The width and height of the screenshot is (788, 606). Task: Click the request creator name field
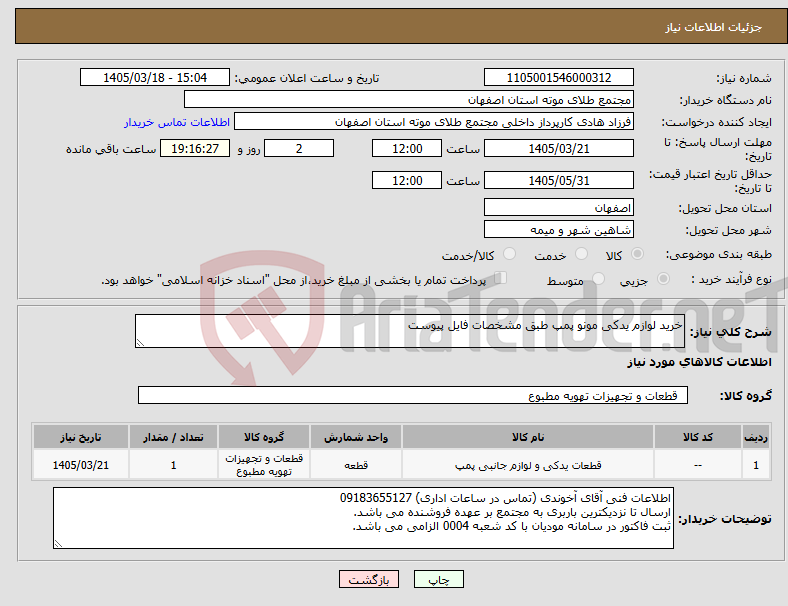point(434,122)
